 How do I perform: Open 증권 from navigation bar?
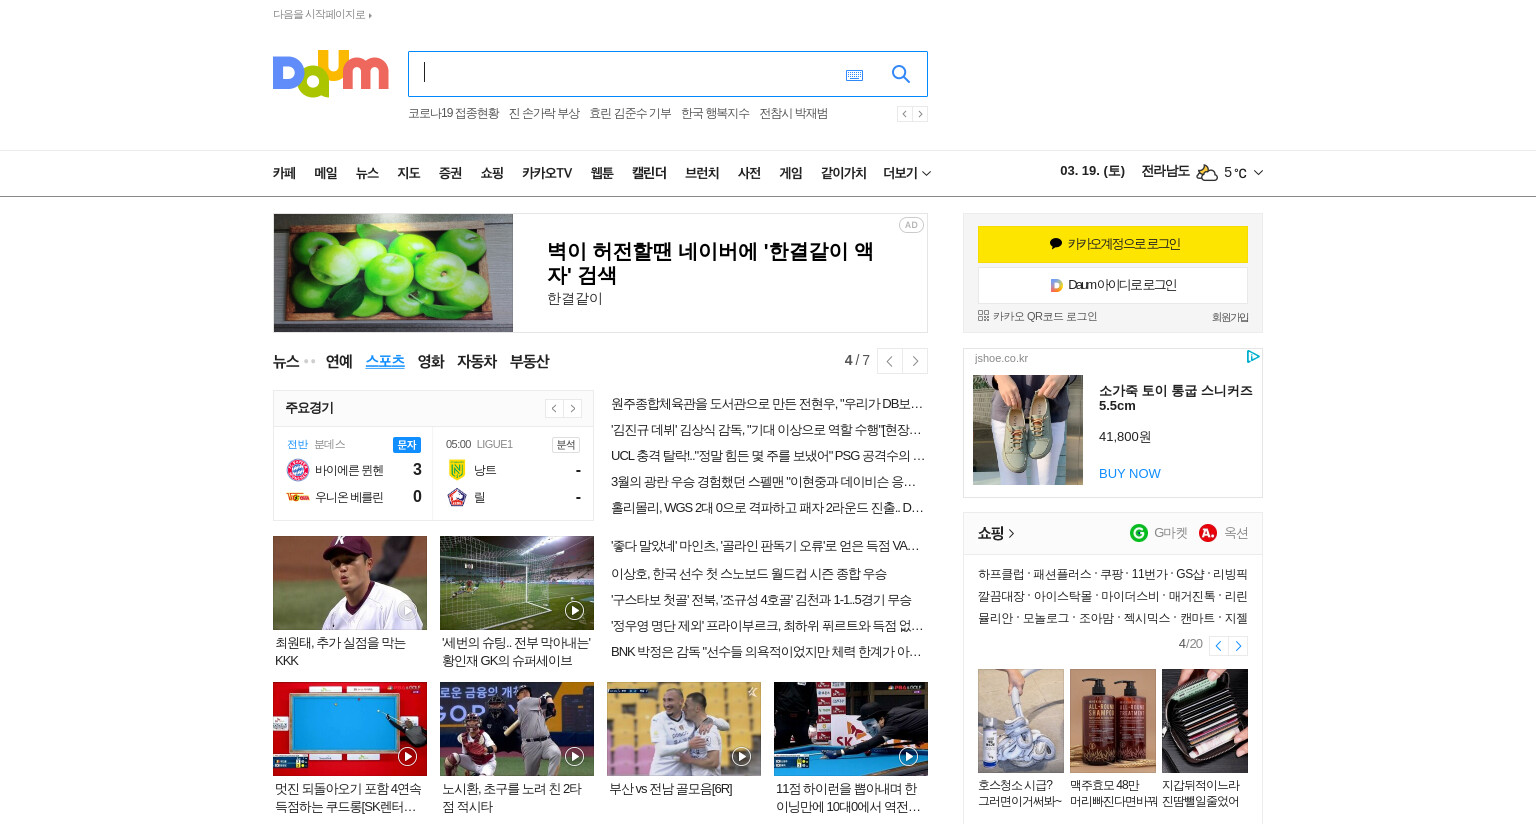coord(450,173)
